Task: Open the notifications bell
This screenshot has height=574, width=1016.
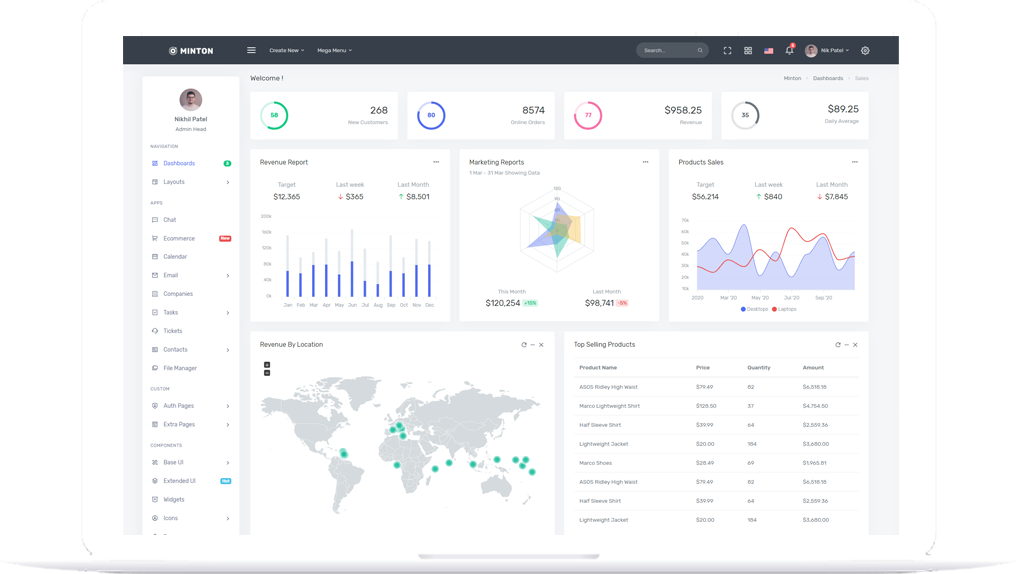Action: tap(789, 50)
